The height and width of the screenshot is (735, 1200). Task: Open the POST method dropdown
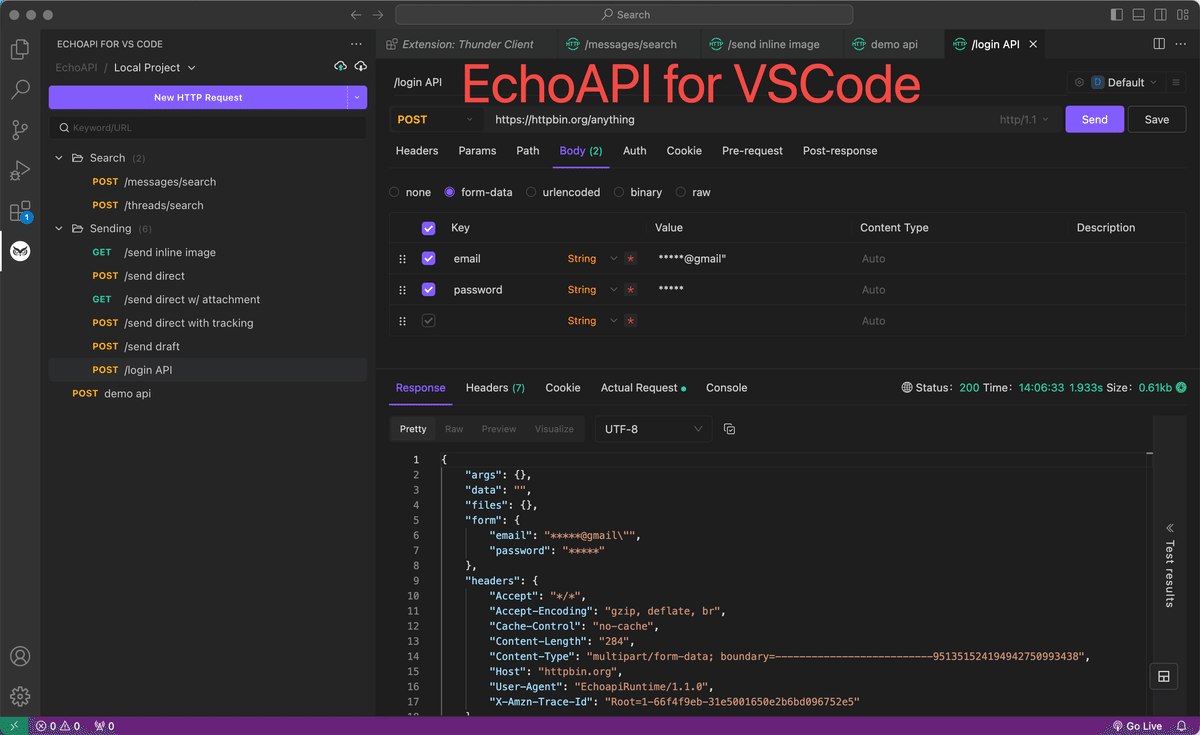436,119
